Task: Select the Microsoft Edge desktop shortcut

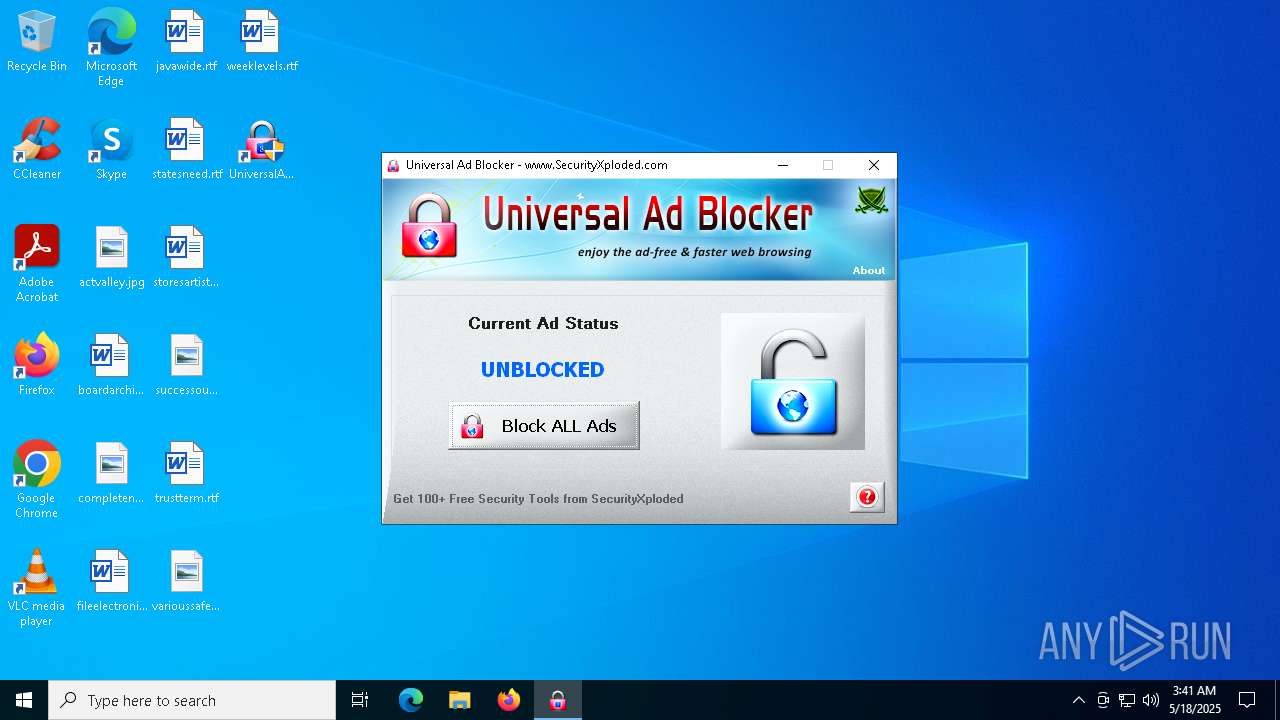Action: click(x=111, y=48)
